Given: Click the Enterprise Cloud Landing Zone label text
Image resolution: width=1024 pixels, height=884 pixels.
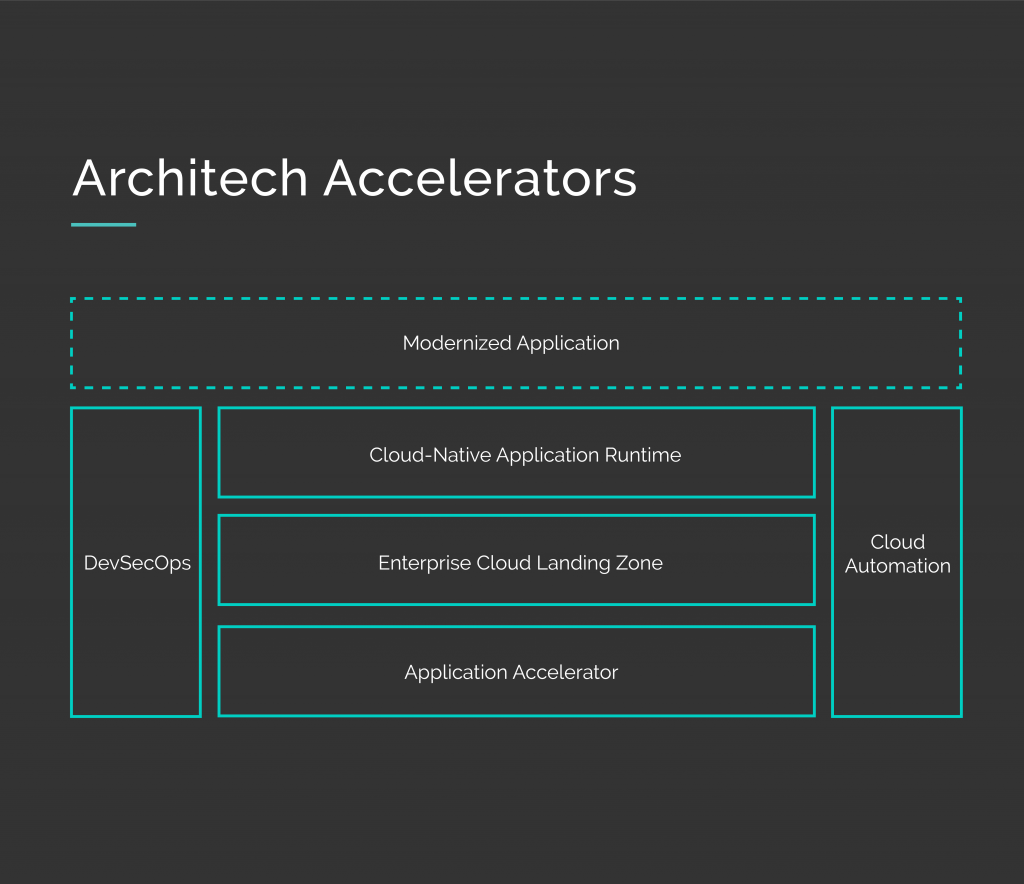Looking at the screenshot, I should (520, 562).
